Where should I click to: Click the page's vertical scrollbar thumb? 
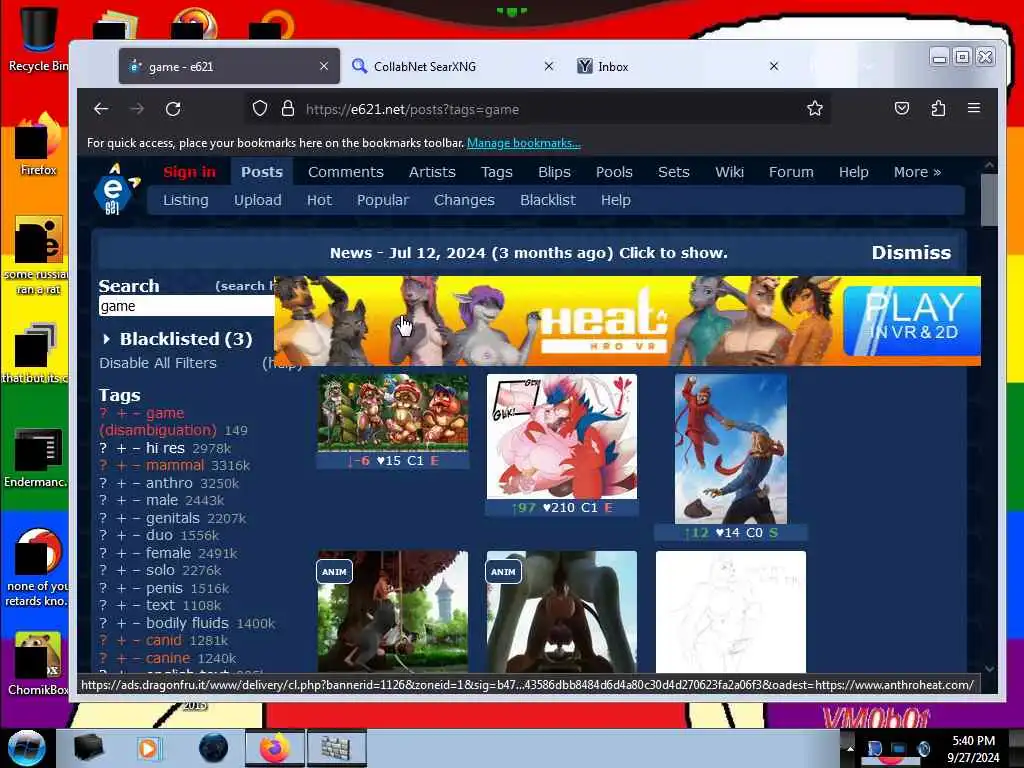(989, 199)
